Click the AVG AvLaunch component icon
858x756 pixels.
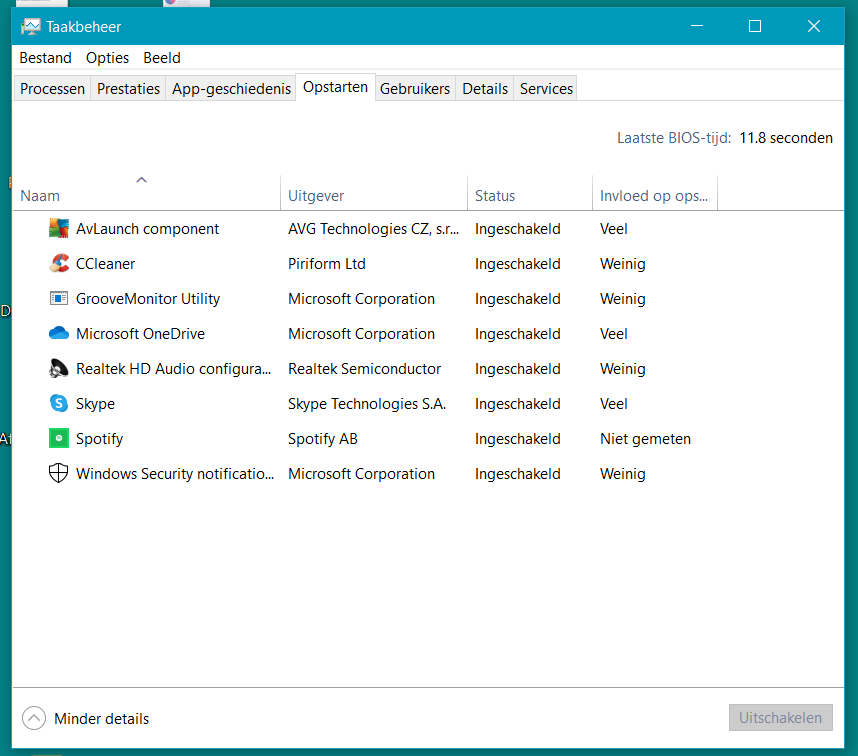59,229
